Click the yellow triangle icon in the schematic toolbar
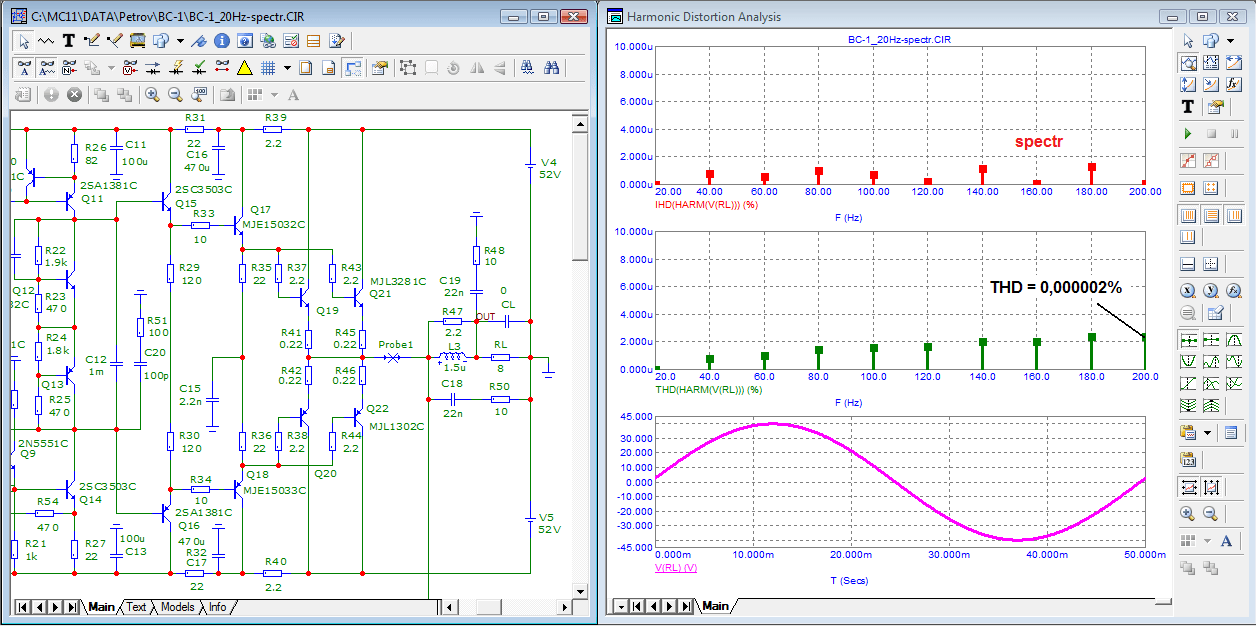1256x626 pixels. click(245, 68)
